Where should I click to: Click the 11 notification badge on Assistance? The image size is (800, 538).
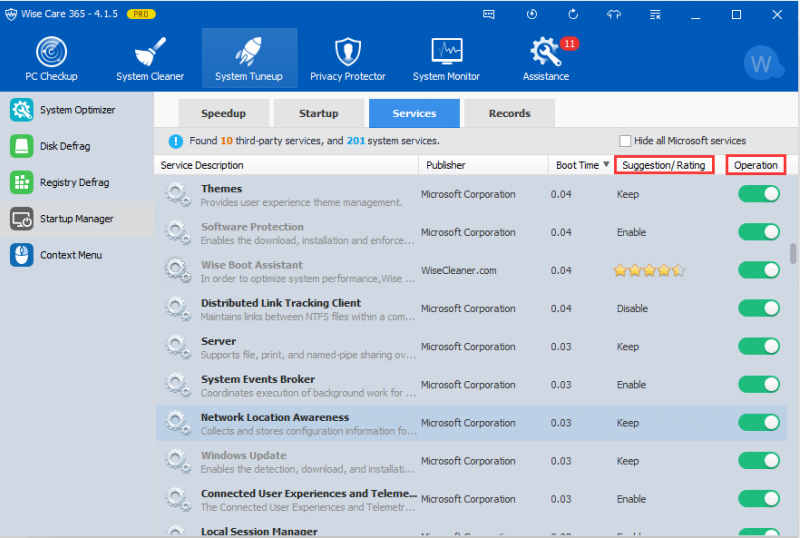point(569,44)
